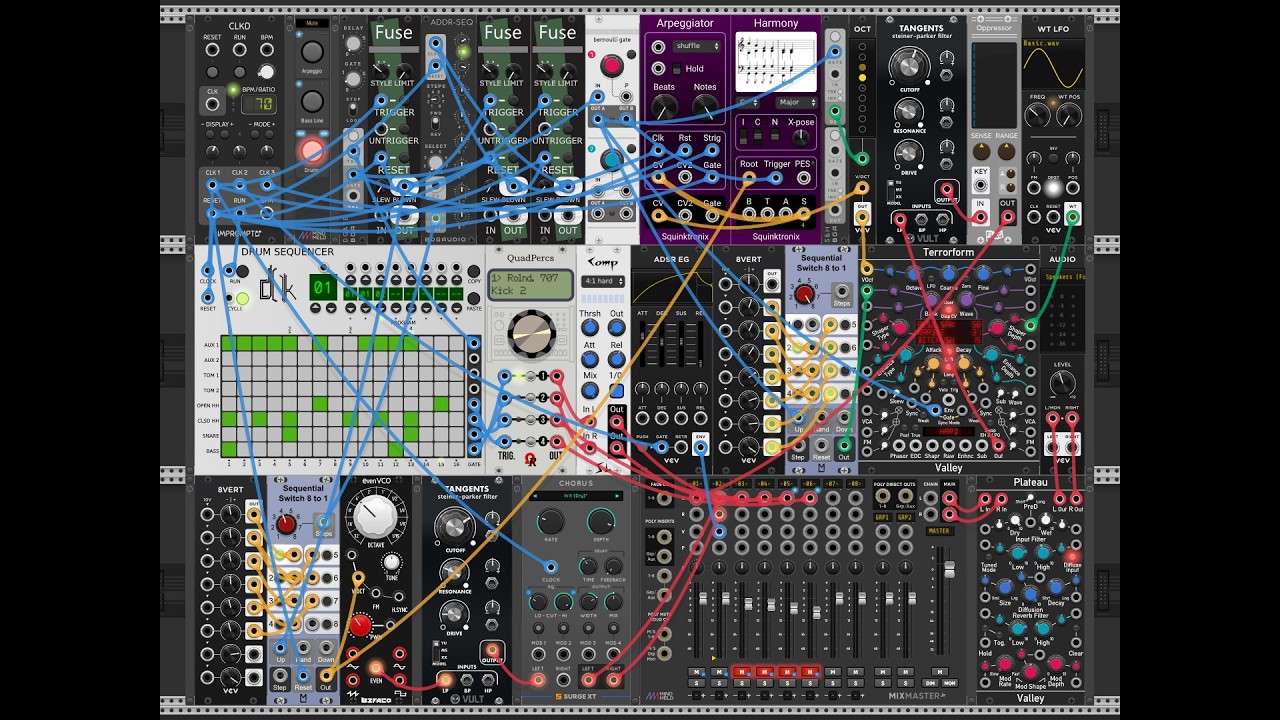Click the red PWM knob on evenVCO
This screenshot has height=720, width=1280.
click(x=361, y=626)
